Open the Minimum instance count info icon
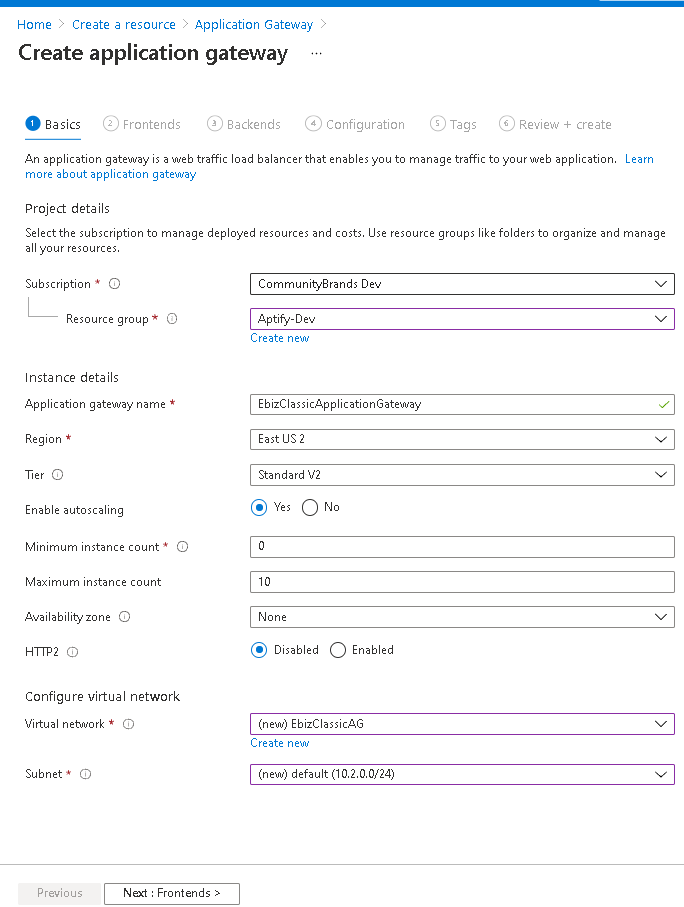 point(183,547)
